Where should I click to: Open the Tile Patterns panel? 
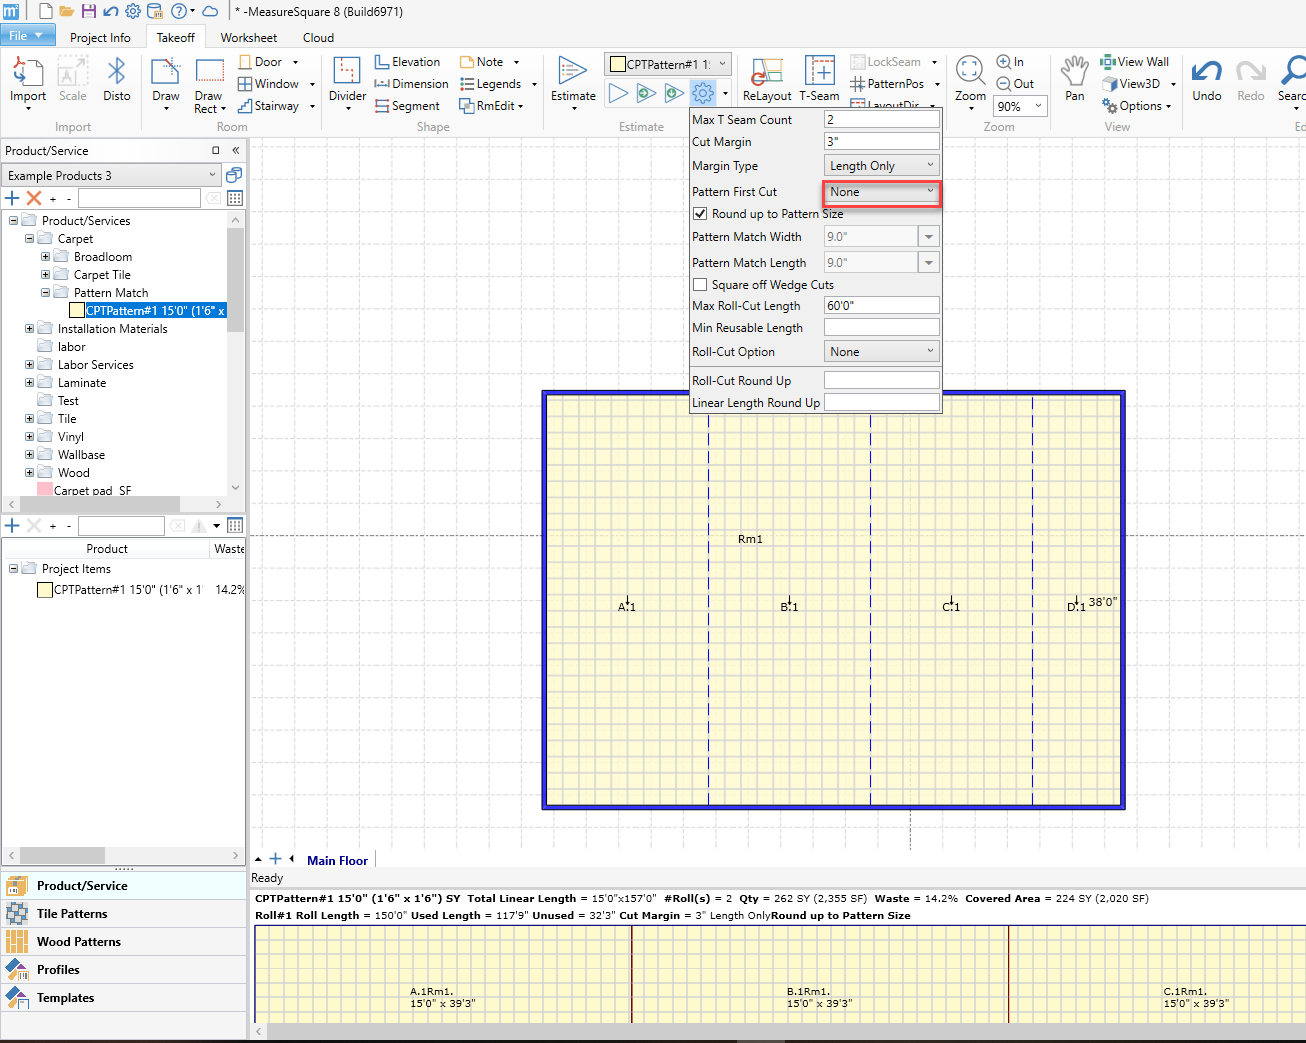pos(72,914)
